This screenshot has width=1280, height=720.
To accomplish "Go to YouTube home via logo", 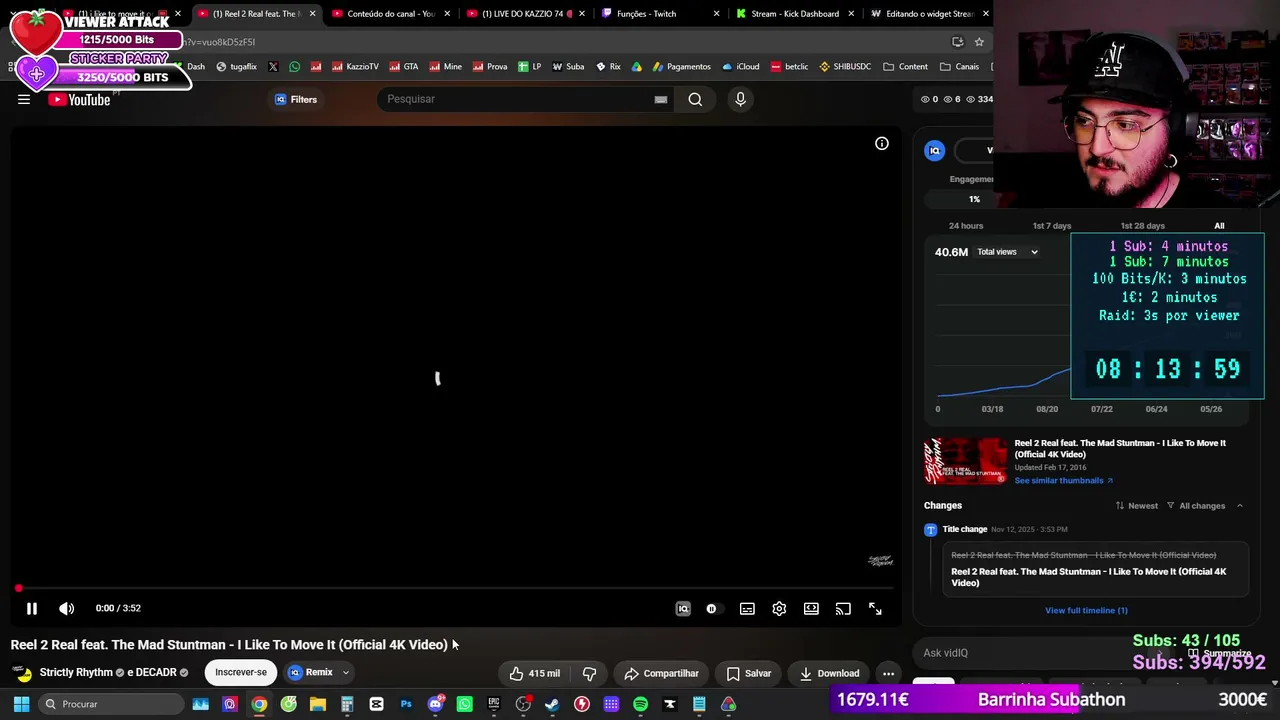I will [x=79, y=99].
